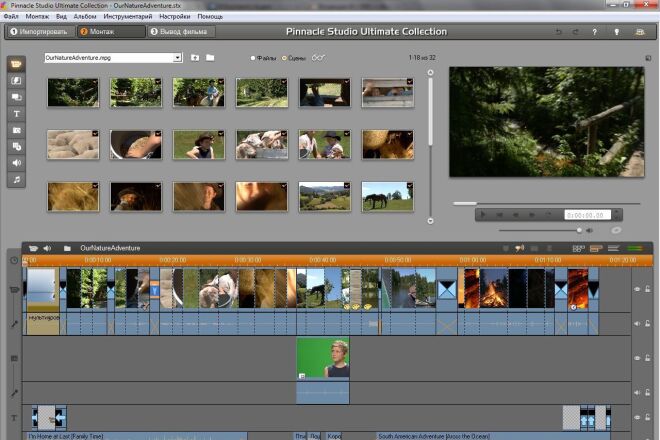
Task: Open the Альбом menu
Action: pos(85,16)
